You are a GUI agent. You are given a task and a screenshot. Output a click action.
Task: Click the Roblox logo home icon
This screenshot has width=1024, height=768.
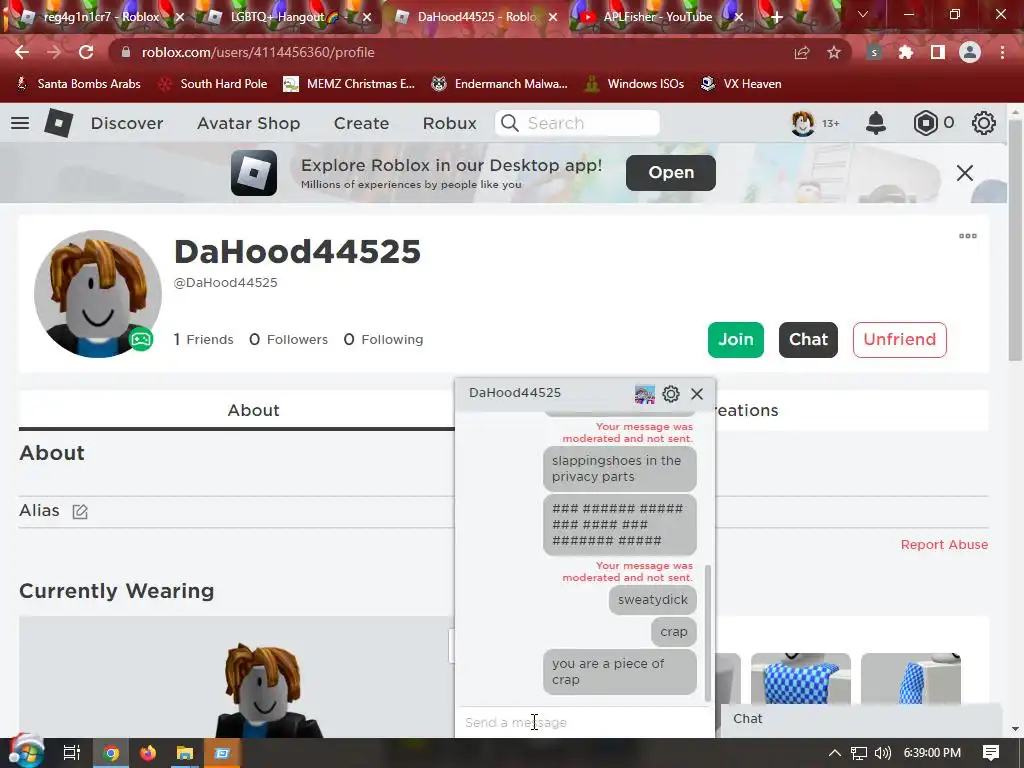click(58, 123)
